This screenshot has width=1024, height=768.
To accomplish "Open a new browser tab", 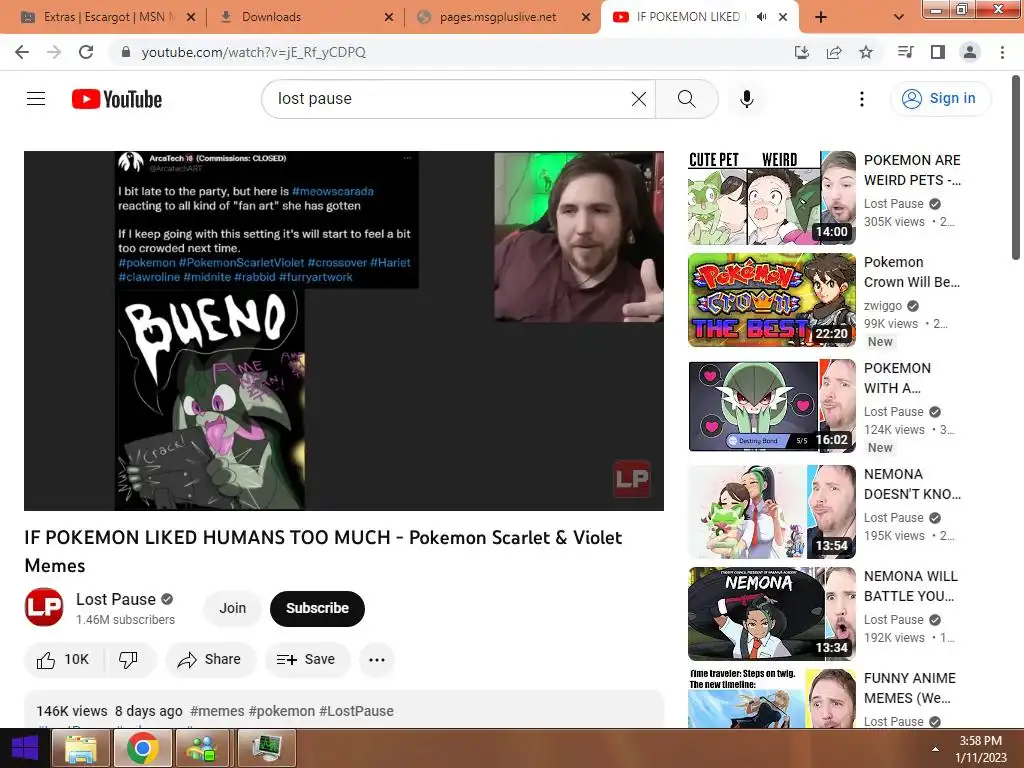I will coord(821,17).
